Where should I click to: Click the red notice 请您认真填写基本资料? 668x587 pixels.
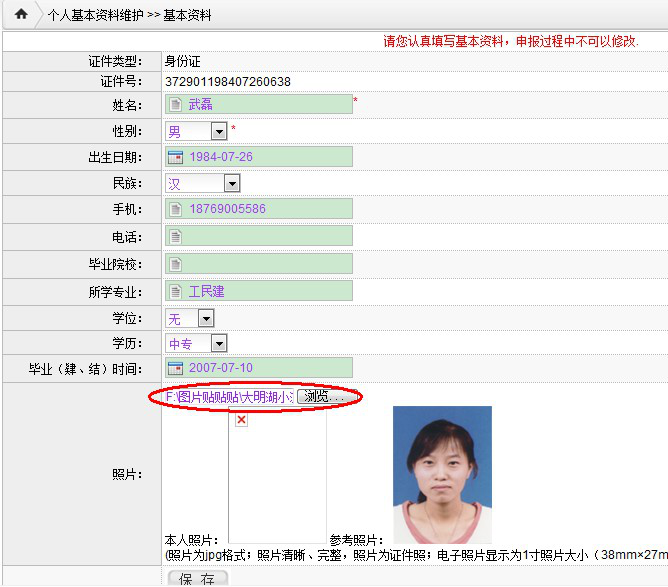pos(511,41)
